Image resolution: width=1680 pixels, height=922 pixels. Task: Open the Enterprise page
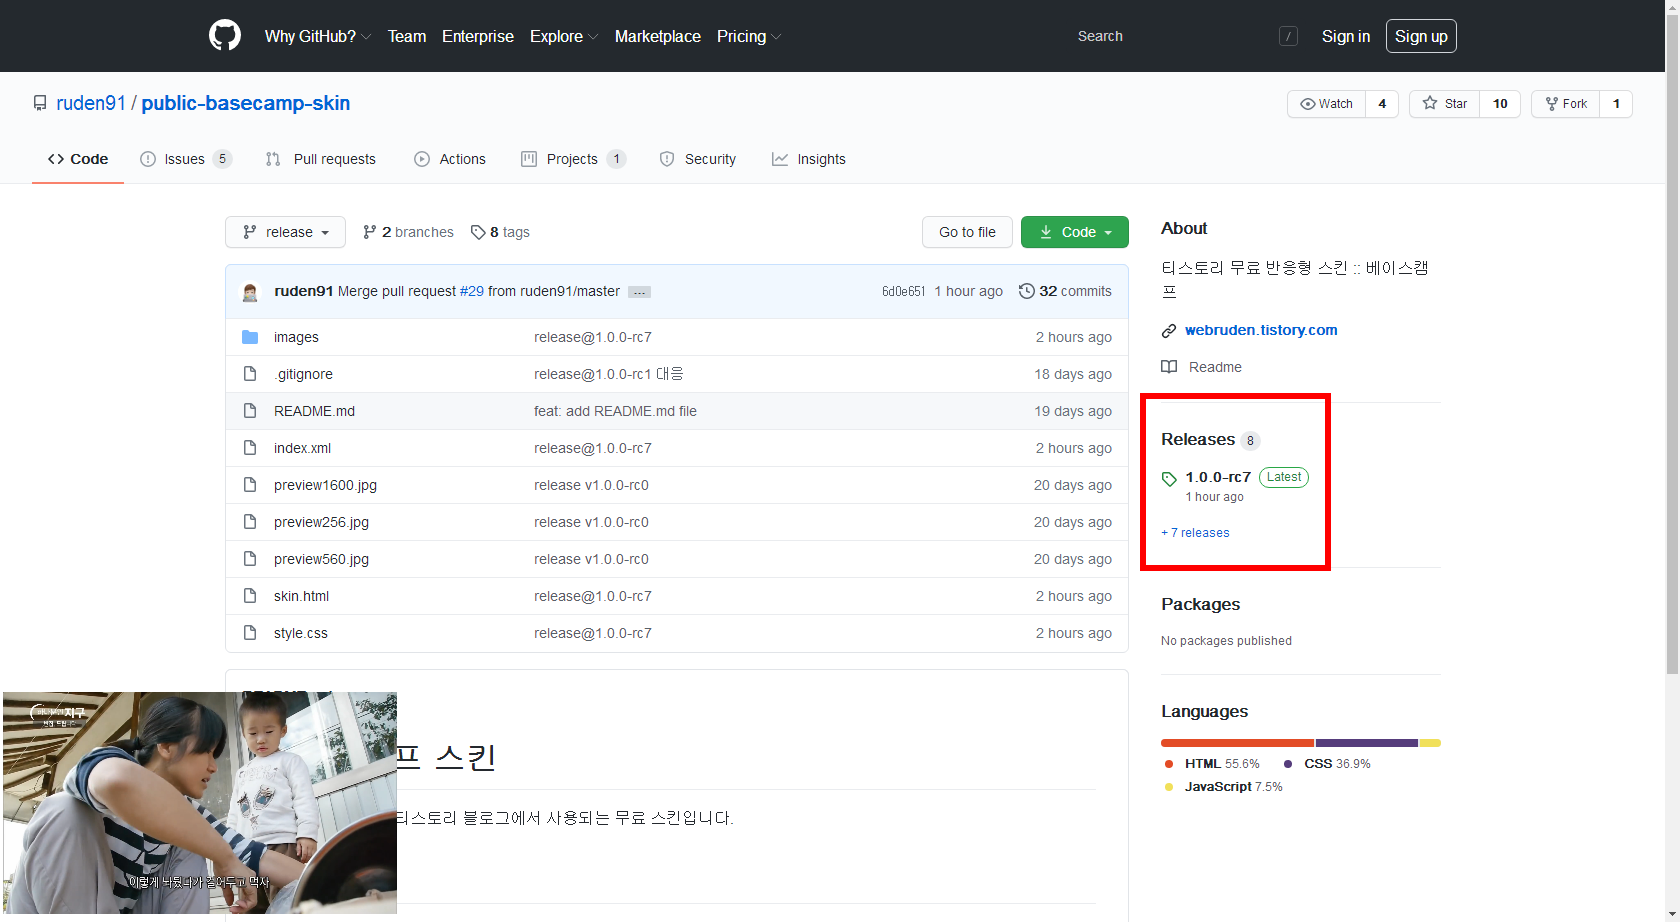tap(478, 36)
